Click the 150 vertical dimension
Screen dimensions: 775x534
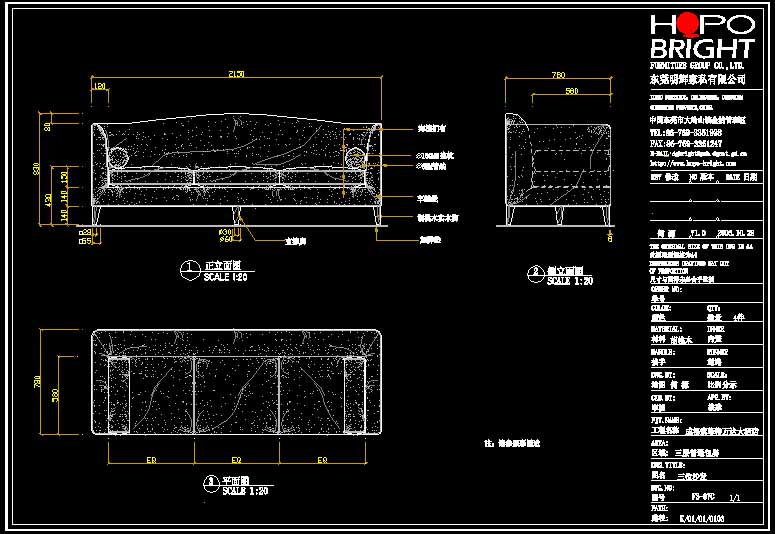64,177
